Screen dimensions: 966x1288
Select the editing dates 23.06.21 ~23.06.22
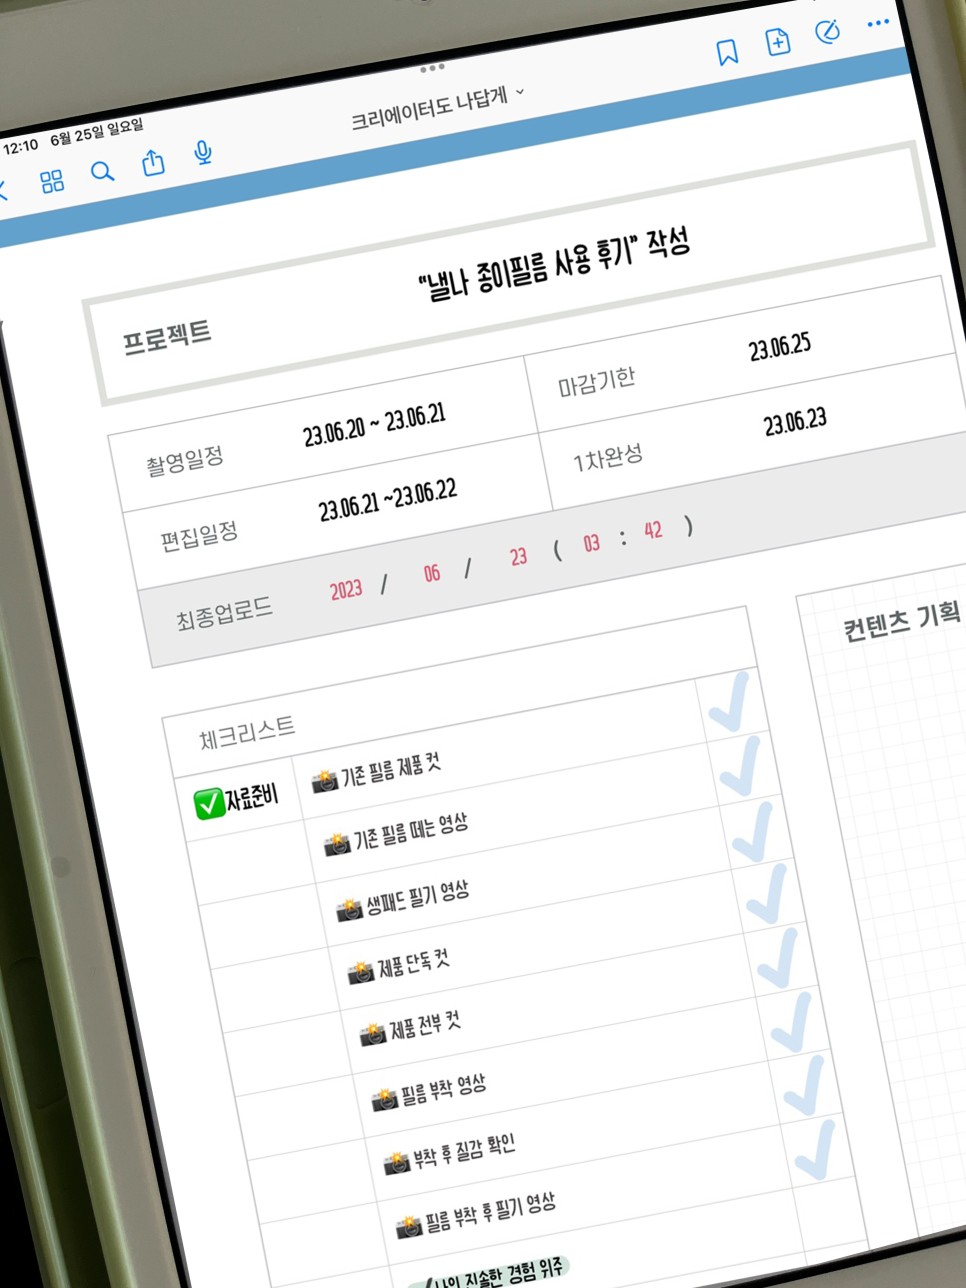(388, 500)
